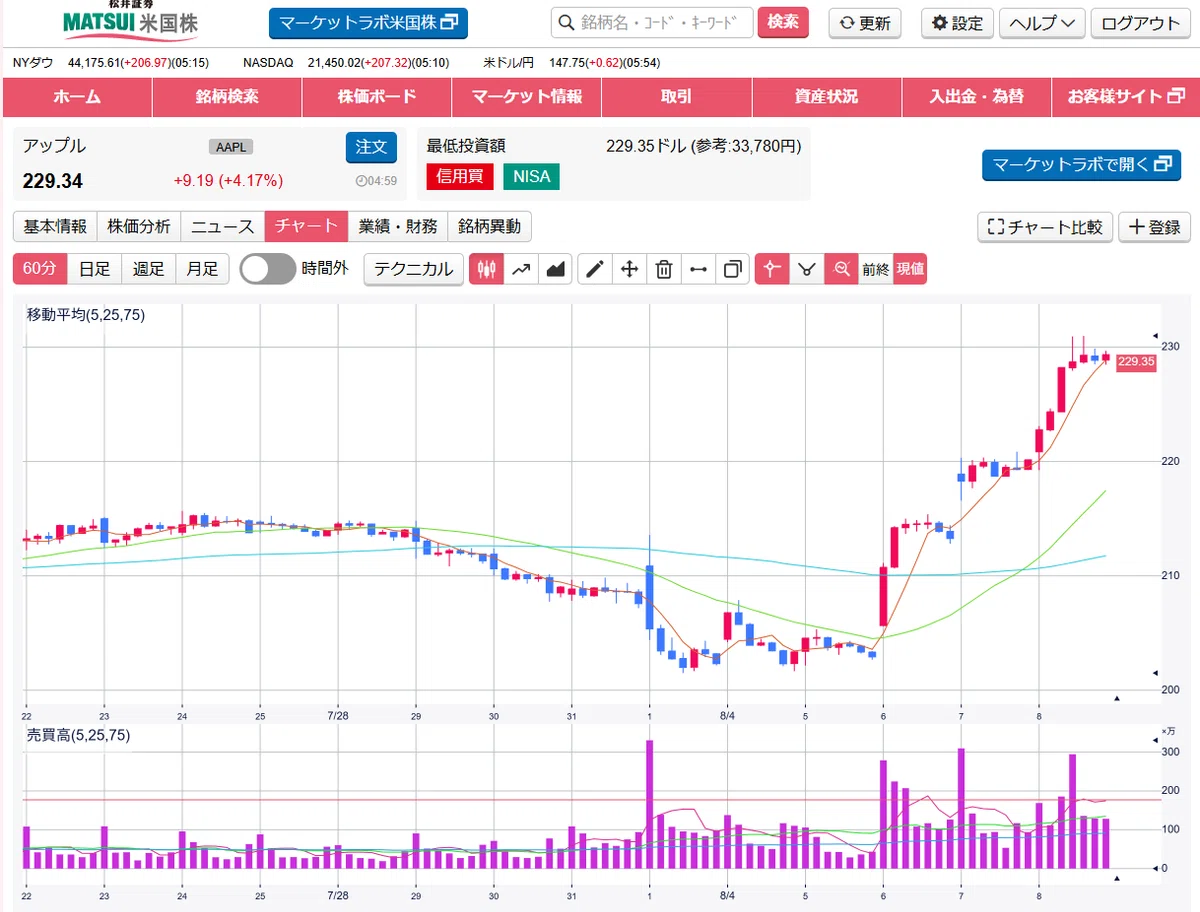Click the 信用買 margin buy button

pyautogui.click(x=461, y=177)
